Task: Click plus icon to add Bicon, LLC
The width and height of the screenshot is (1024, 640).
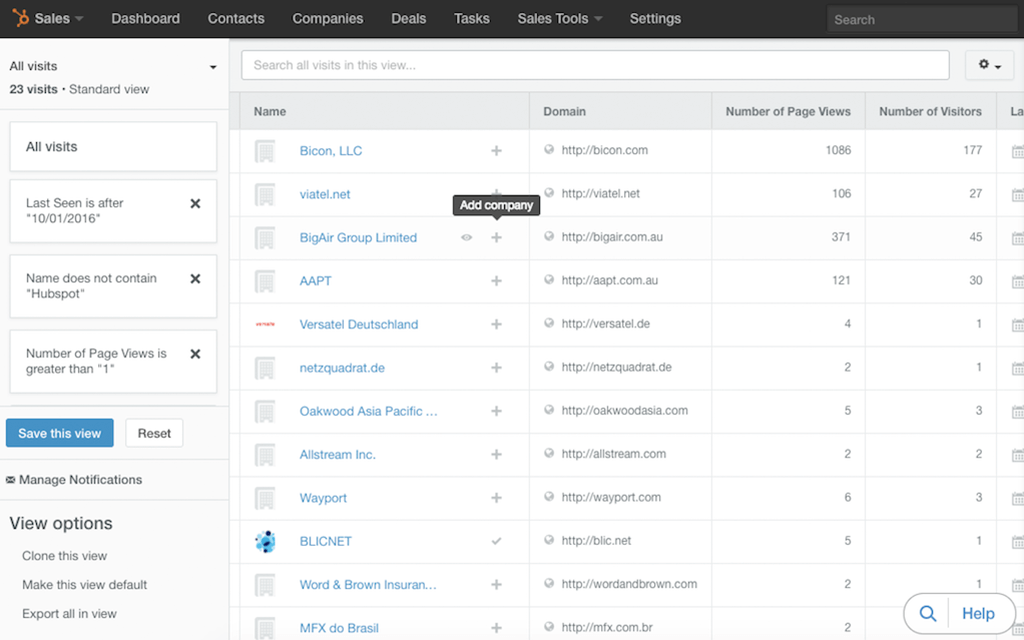Action: [496, 151]
